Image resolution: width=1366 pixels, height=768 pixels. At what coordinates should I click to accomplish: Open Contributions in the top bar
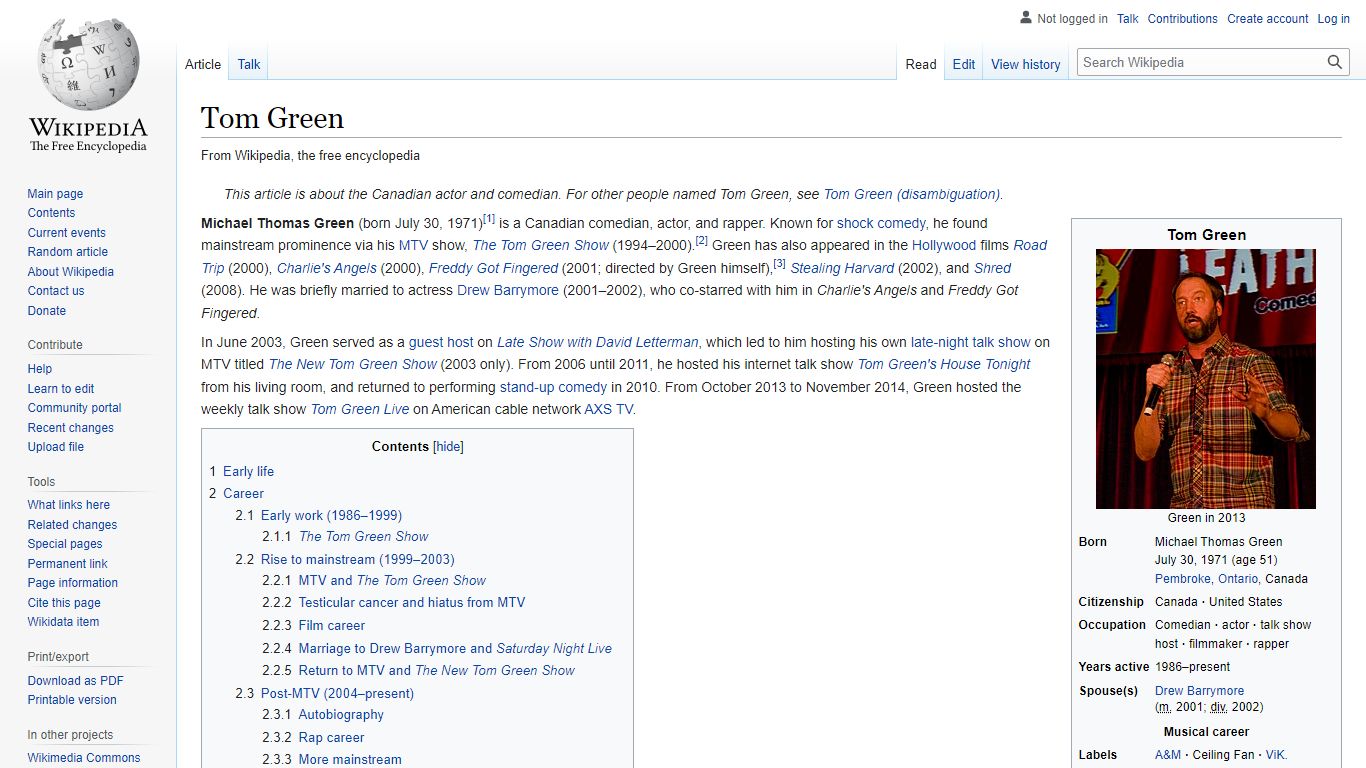tap(1183, 19)
